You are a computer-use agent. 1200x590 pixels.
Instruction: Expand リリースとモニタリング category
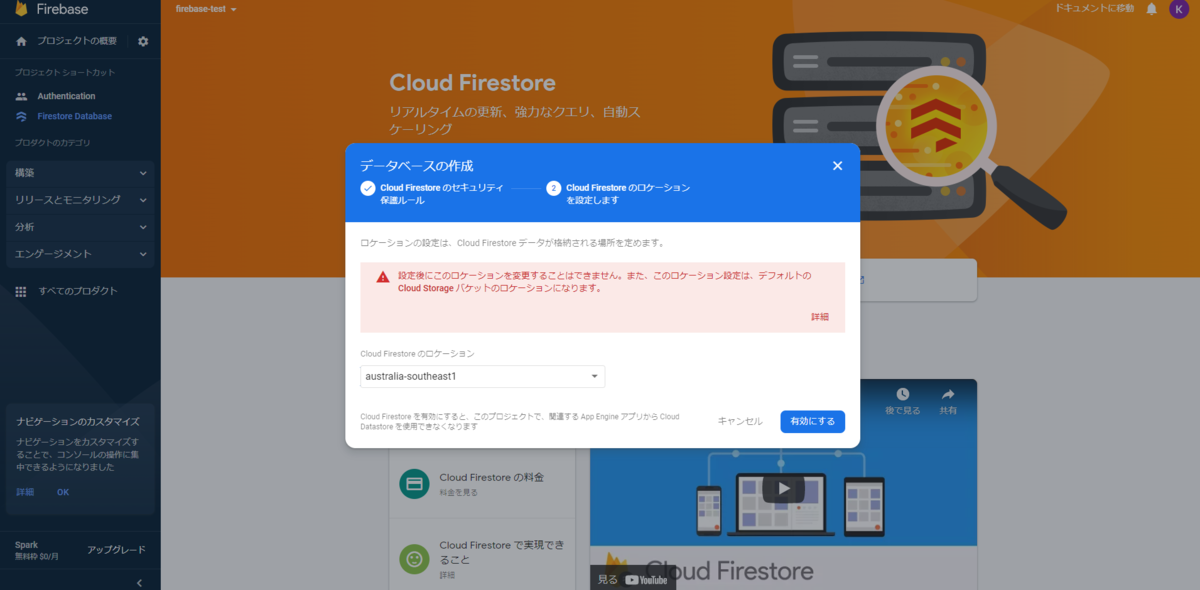pyautogui.click(x=80, y=200)
